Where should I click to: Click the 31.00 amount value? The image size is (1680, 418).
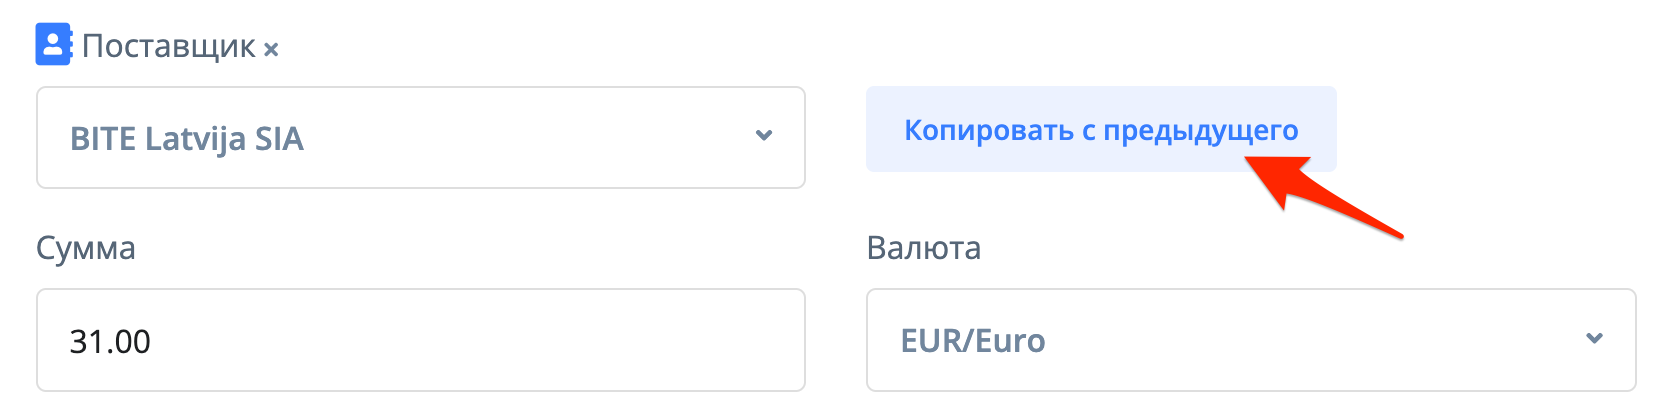[x=110, y=342]
